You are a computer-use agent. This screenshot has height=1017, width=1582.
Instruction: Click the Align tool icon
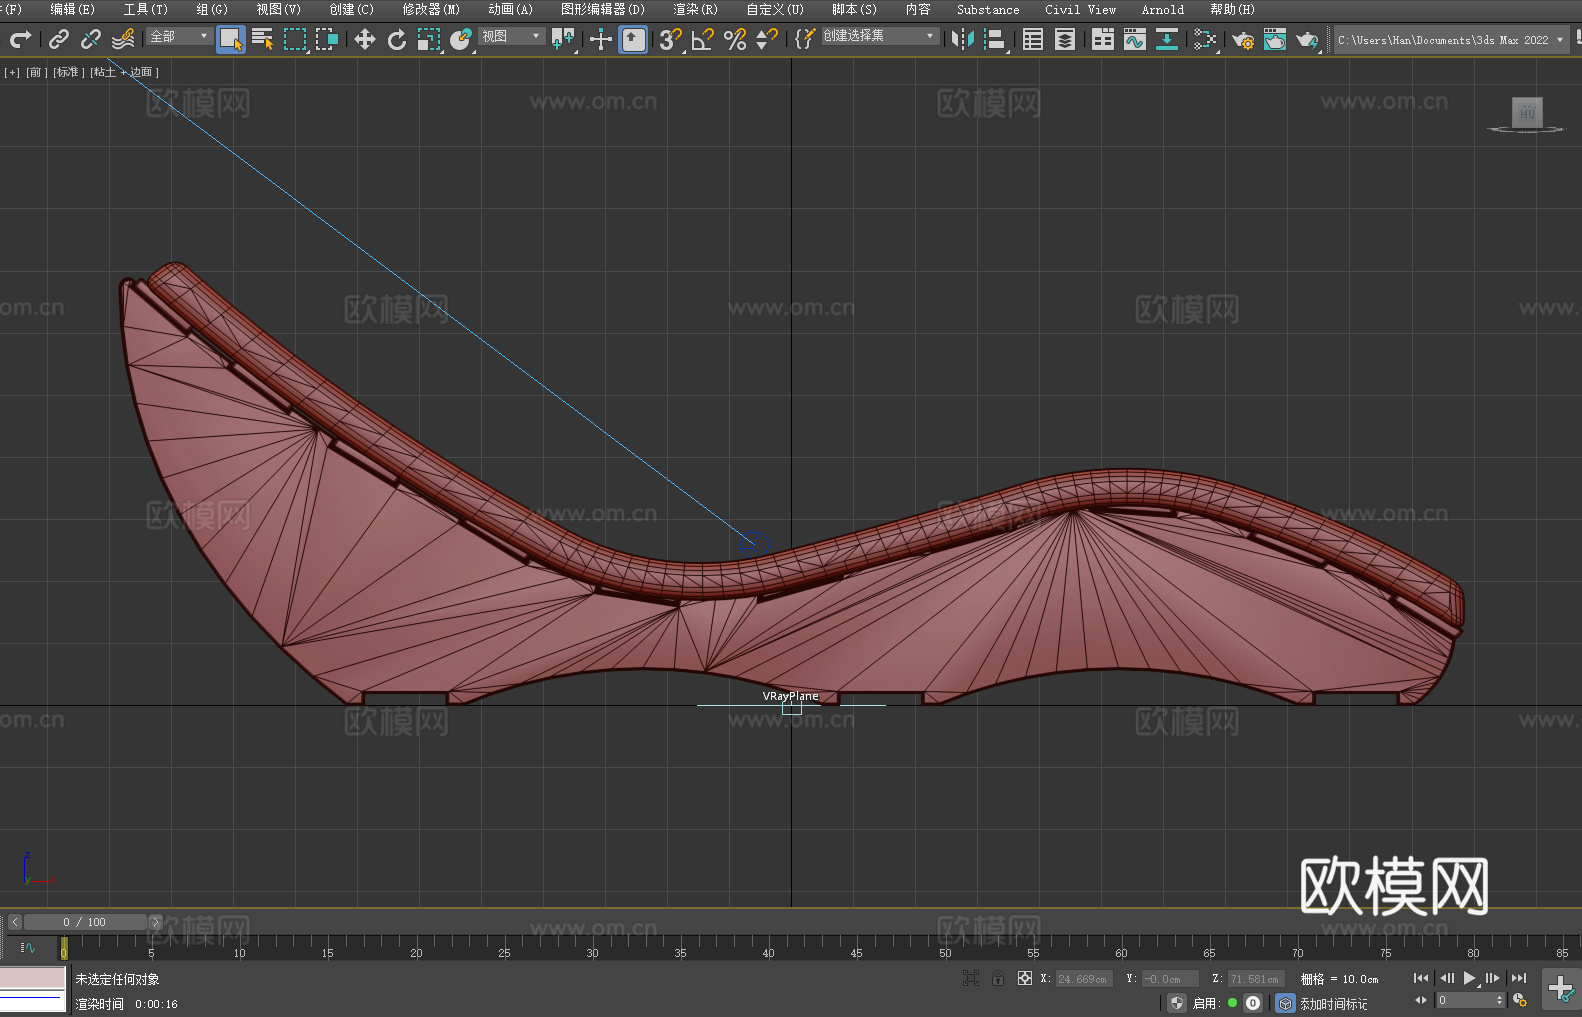(995, 39)
